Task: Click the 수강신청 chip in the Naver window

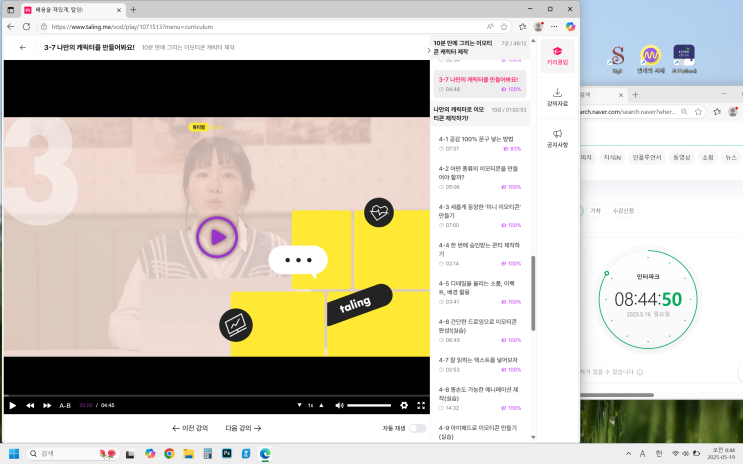Action: [x=623, y=211]
